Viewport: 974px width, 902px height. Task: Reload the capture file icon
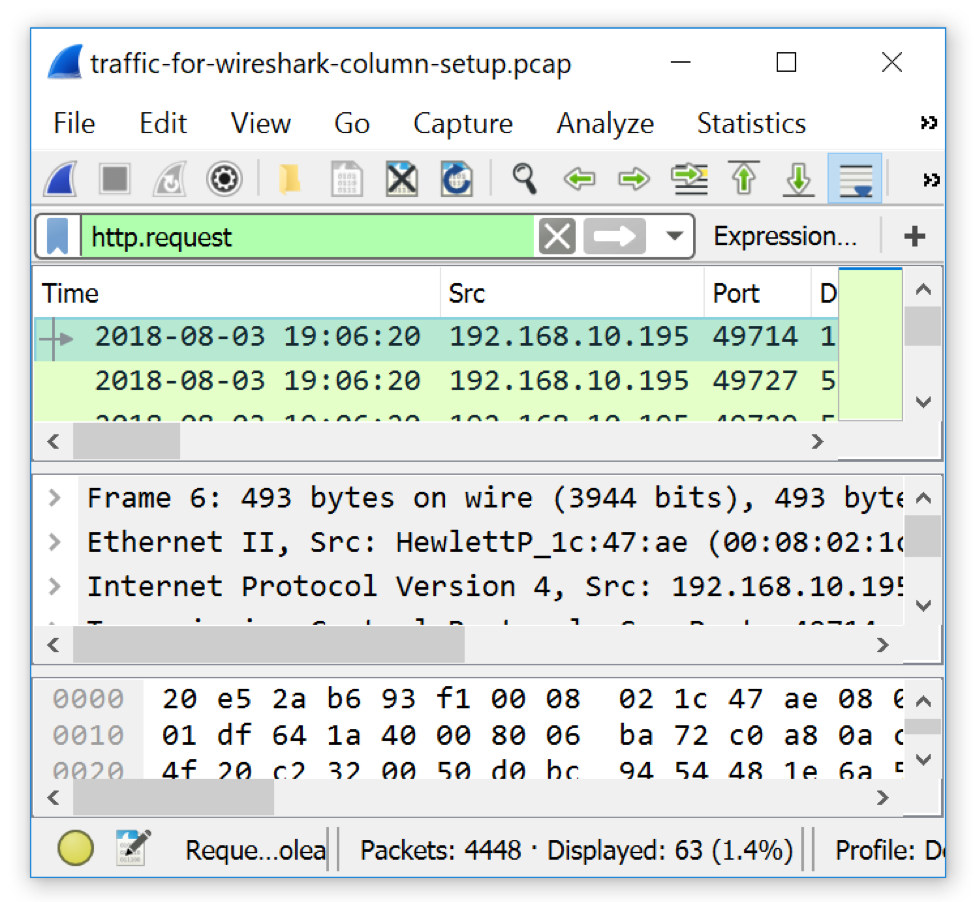click(x=457, y=180)
